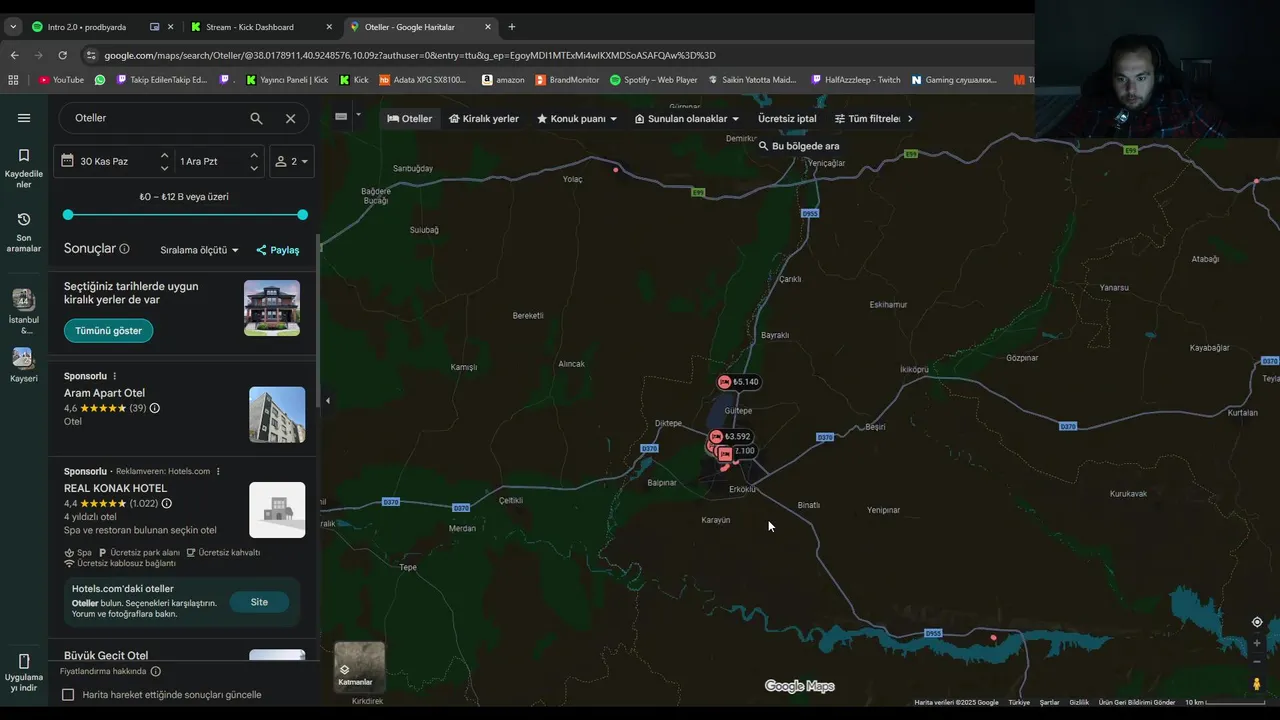Click the Site button for Hotels.com
The image size is (1280, 720).
click(259, 602)
